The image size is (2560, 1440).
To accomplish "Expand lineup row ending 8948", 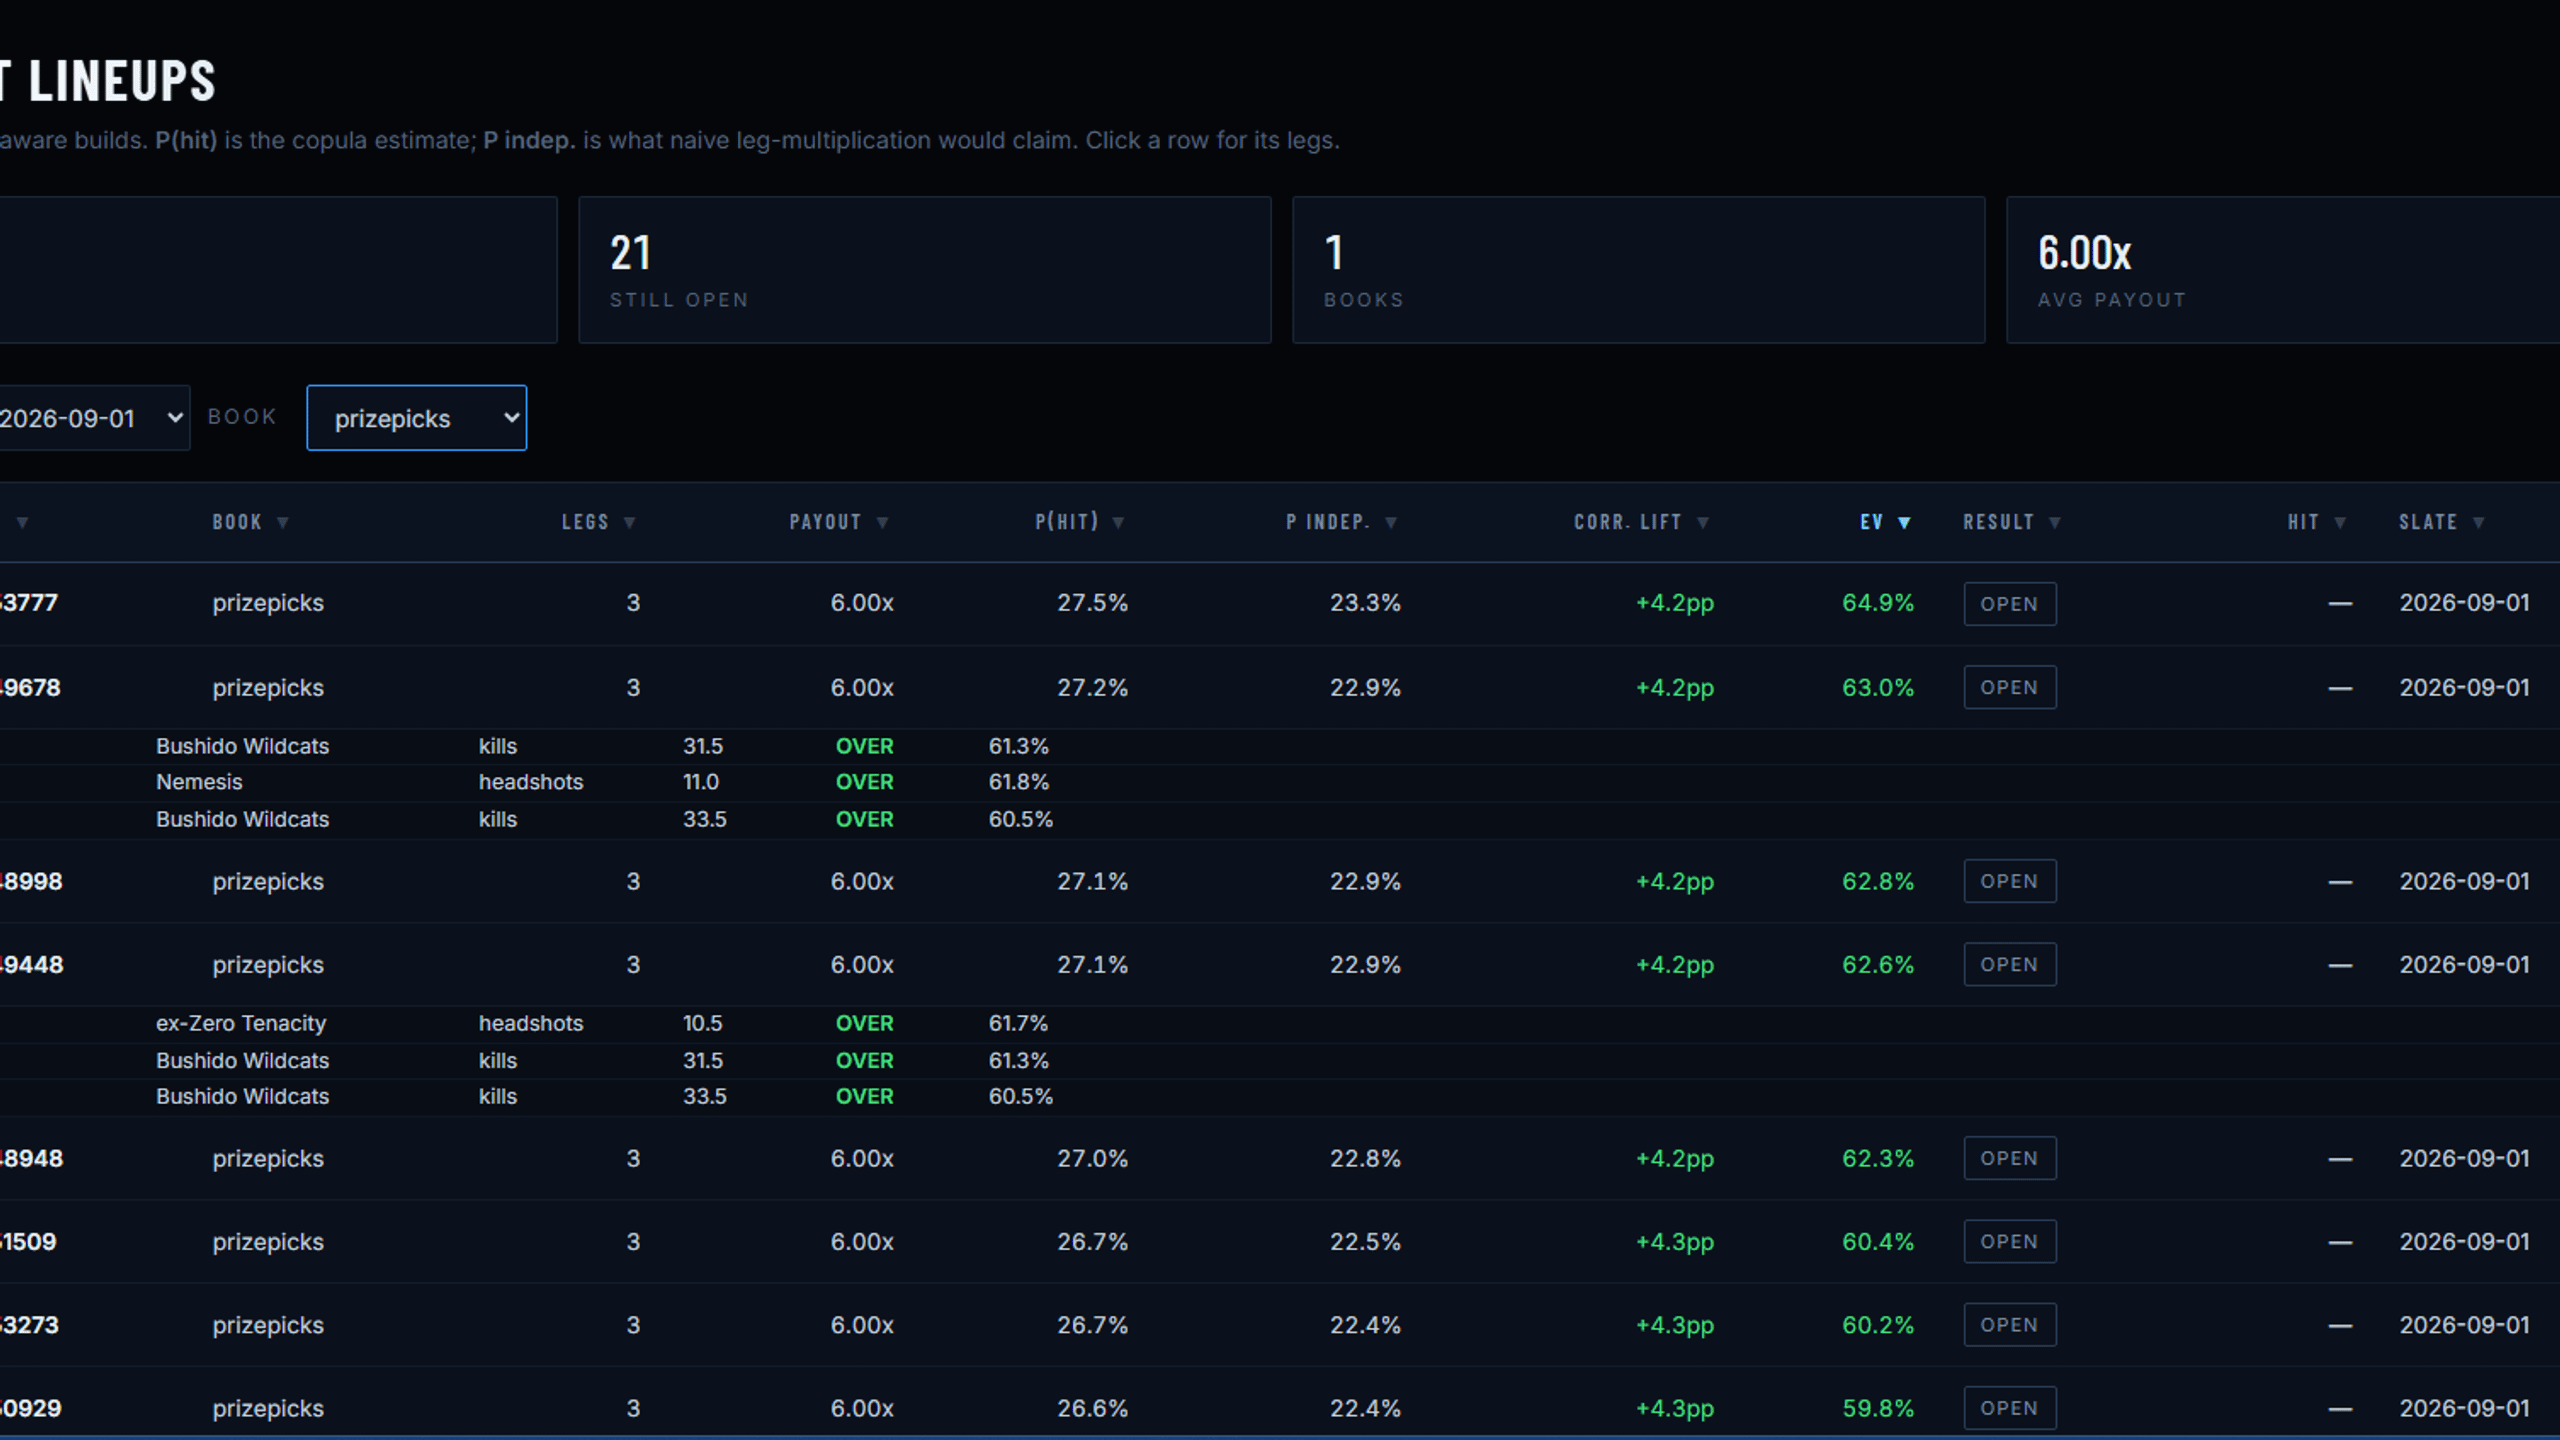I will [1280, 1158].
